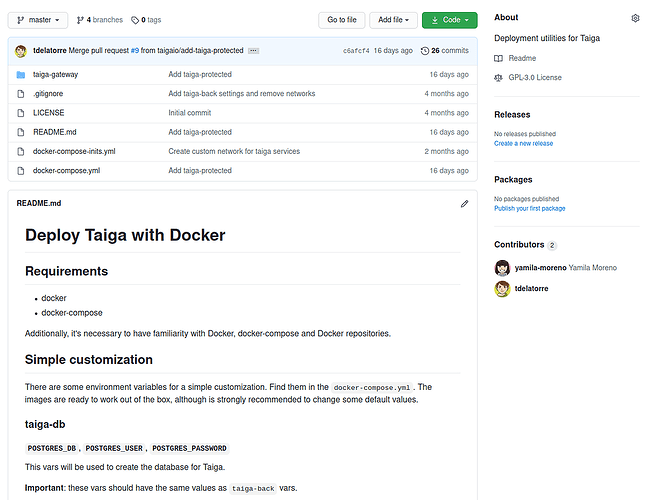
Task: Open the Readme link in About
Action: pos(522,58)
